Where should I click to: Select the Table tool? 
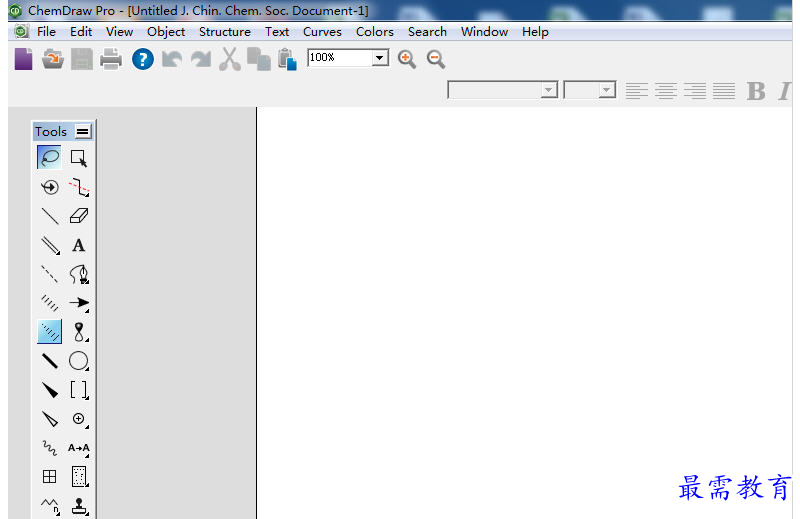click(x=49, y=477)
